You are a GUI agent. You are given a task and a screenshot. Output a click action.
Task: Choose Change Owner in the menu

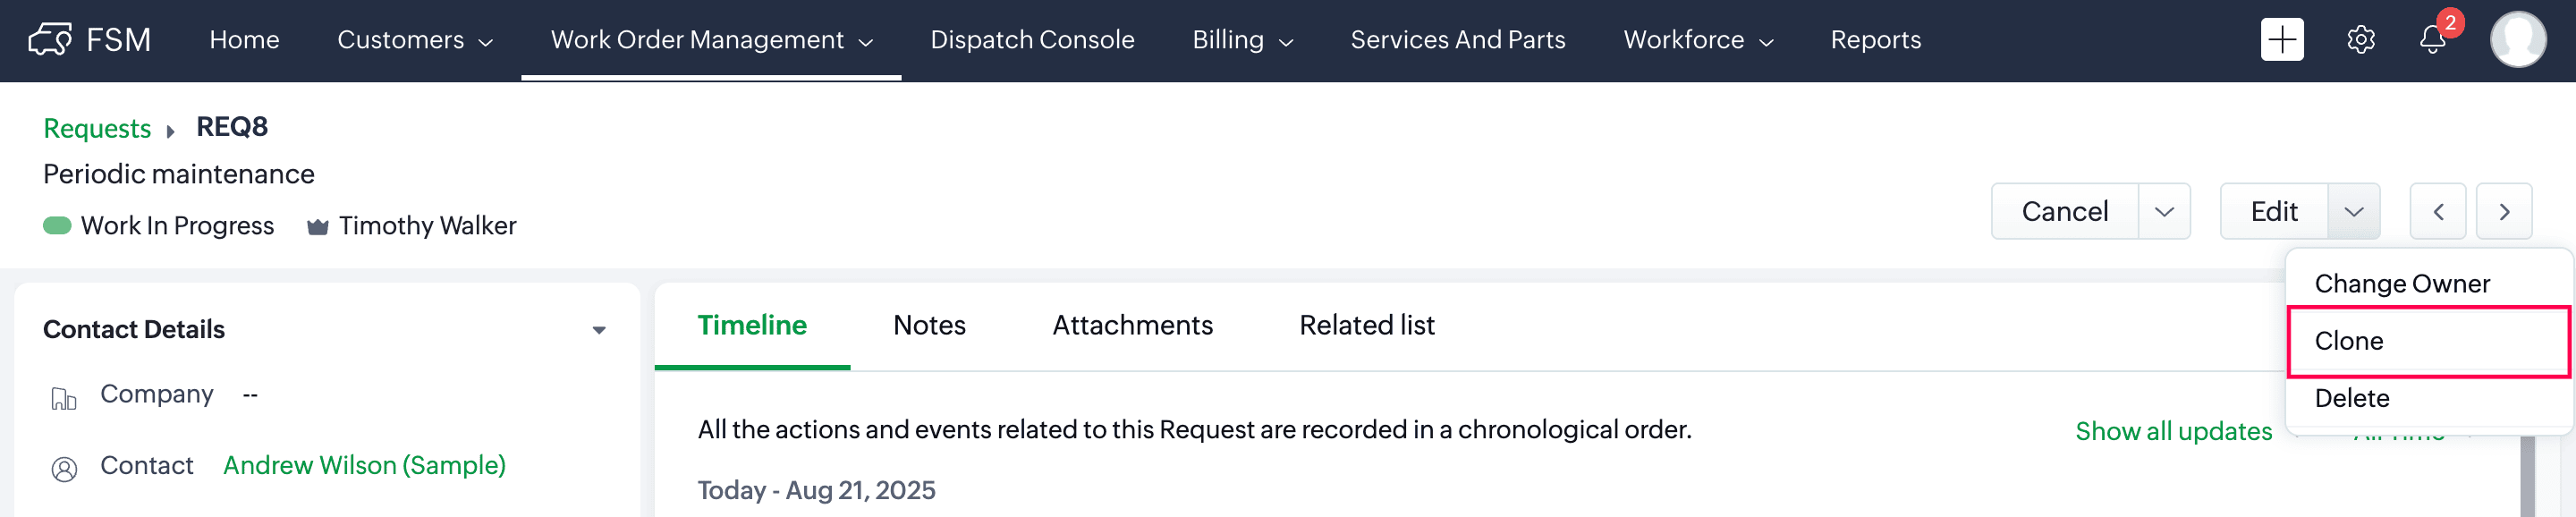tap(2402, 284)
